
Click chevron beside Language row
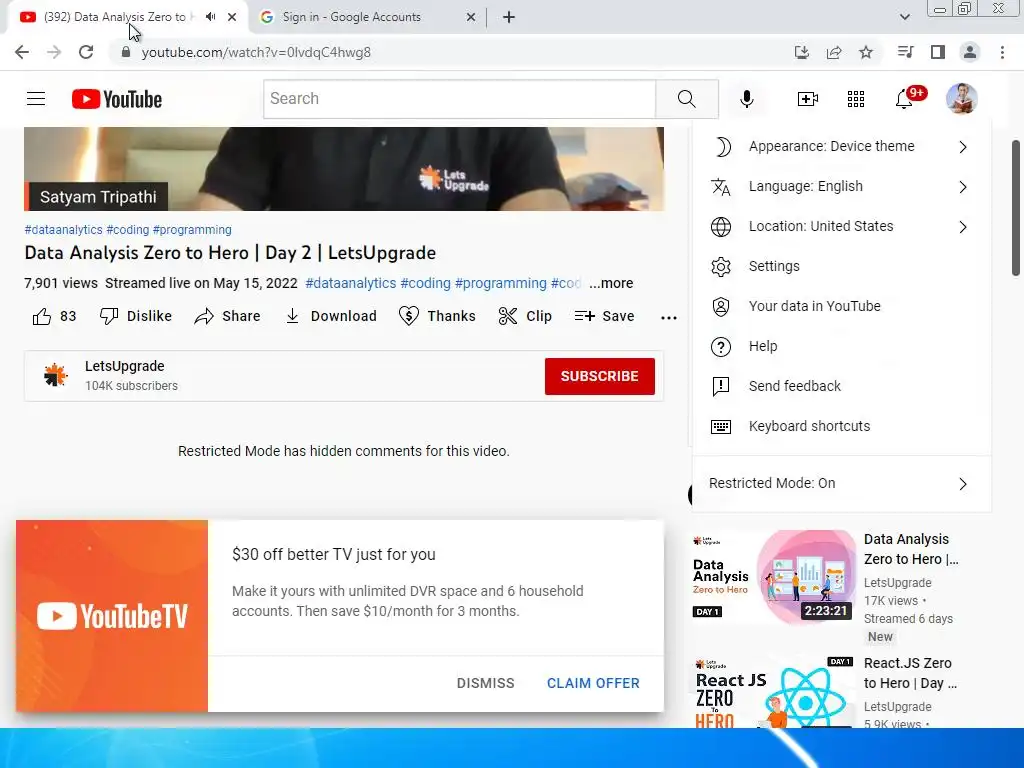[963, 187]
